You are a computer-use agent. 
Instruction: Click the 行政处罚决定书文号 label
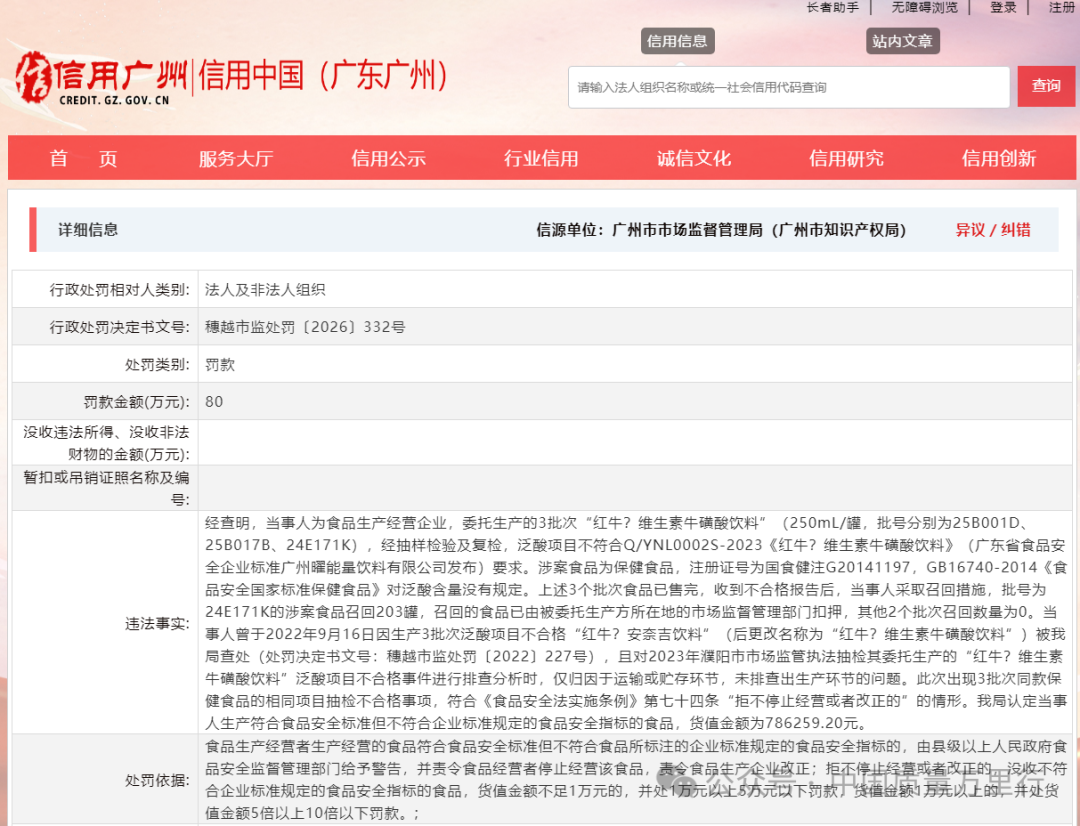click(x=120, y=327)
